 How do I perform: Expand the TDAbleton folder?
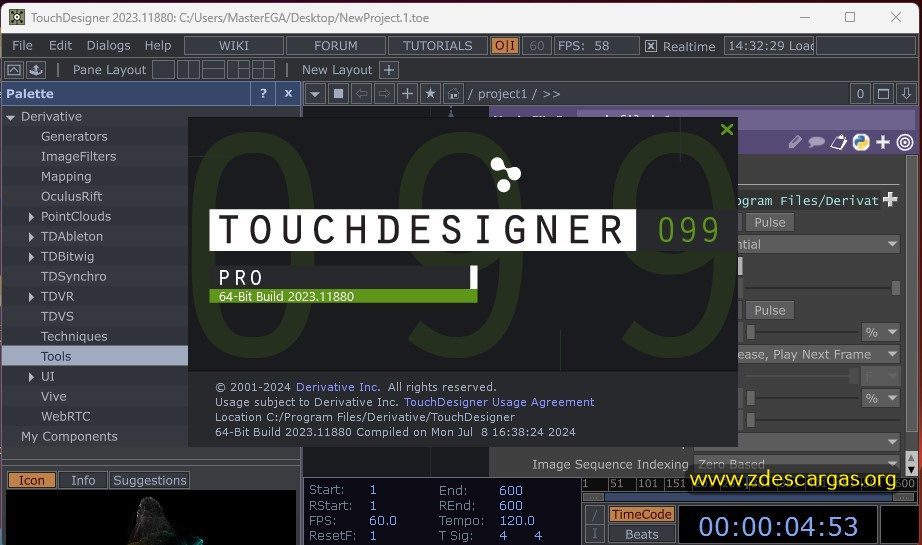tap(31, 237)
